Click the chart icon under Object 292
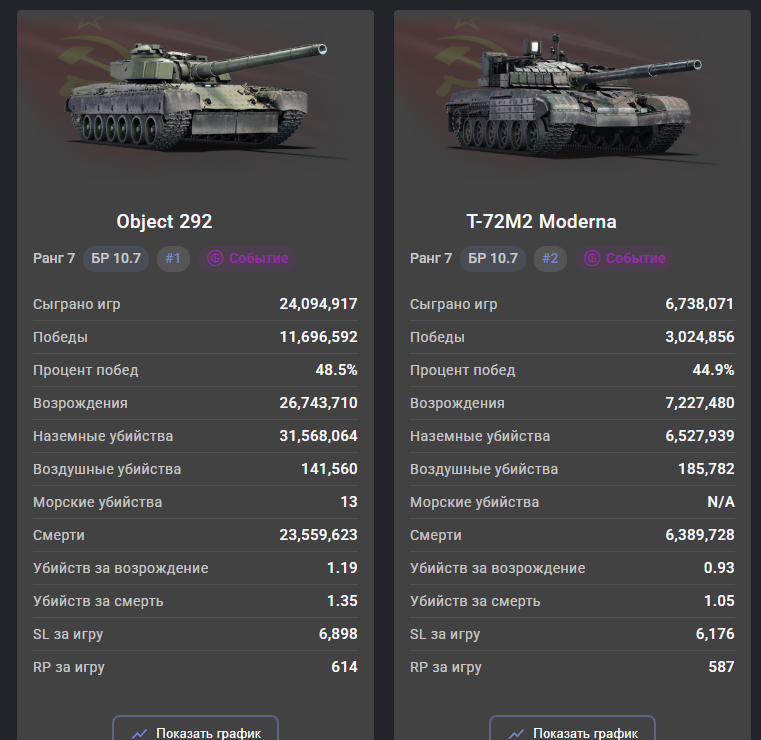 pos(140,733)
